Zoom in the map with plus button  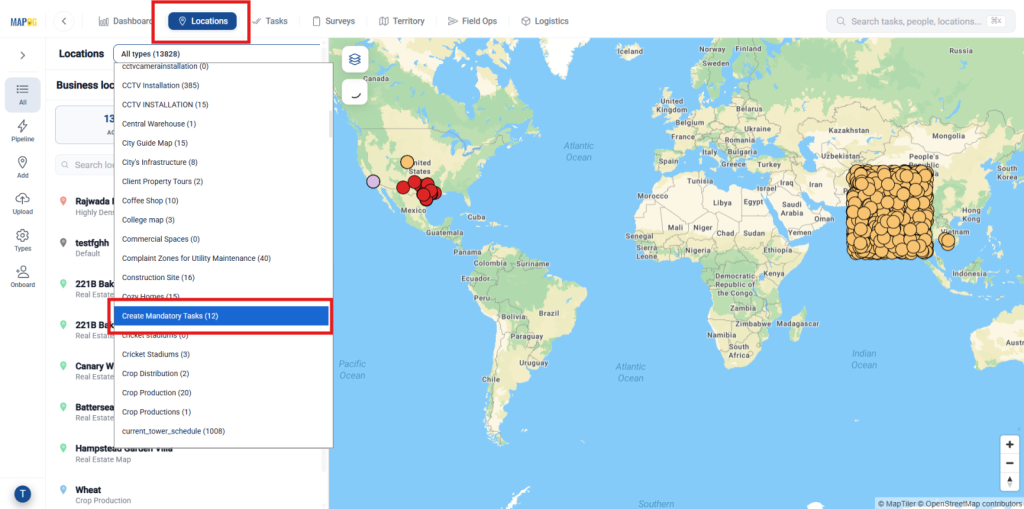click(1010, 444)
